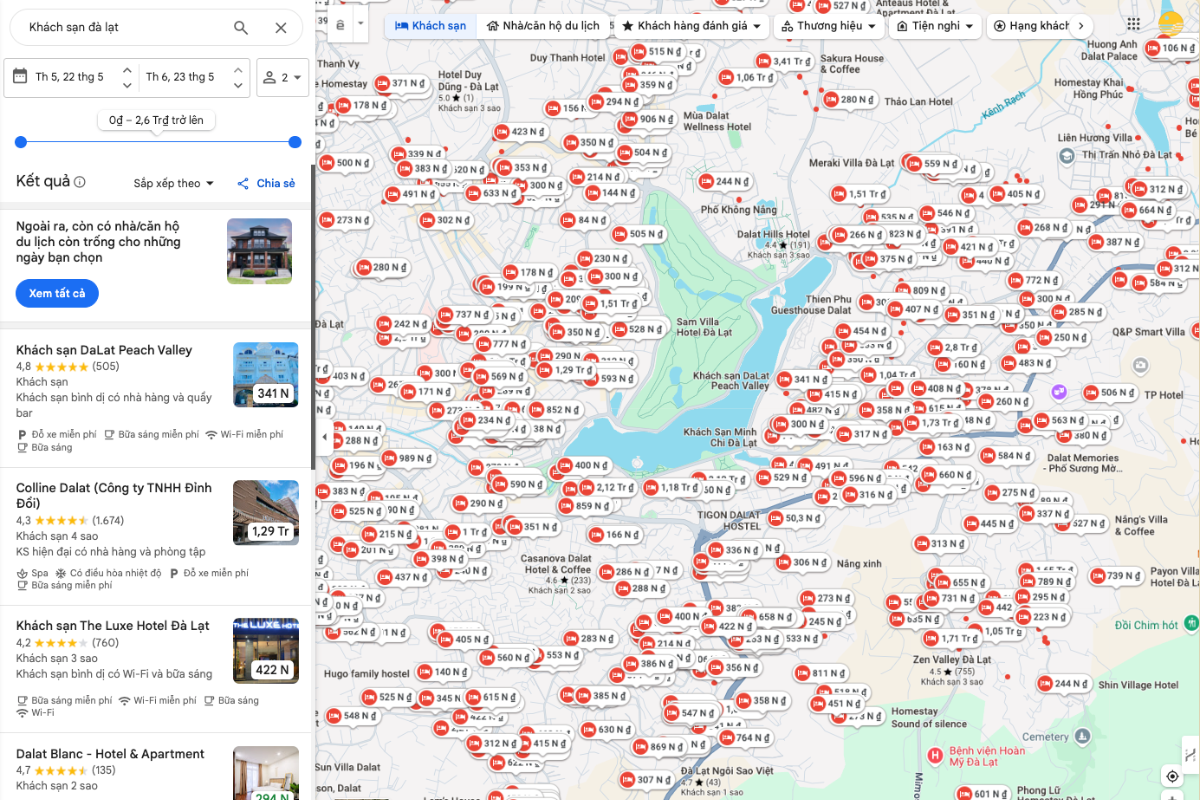Click the Bệnh viện Hoàn Mỹ hospital marker
The width and height of the screenshot is (1200, 800).
coord(935,754)
